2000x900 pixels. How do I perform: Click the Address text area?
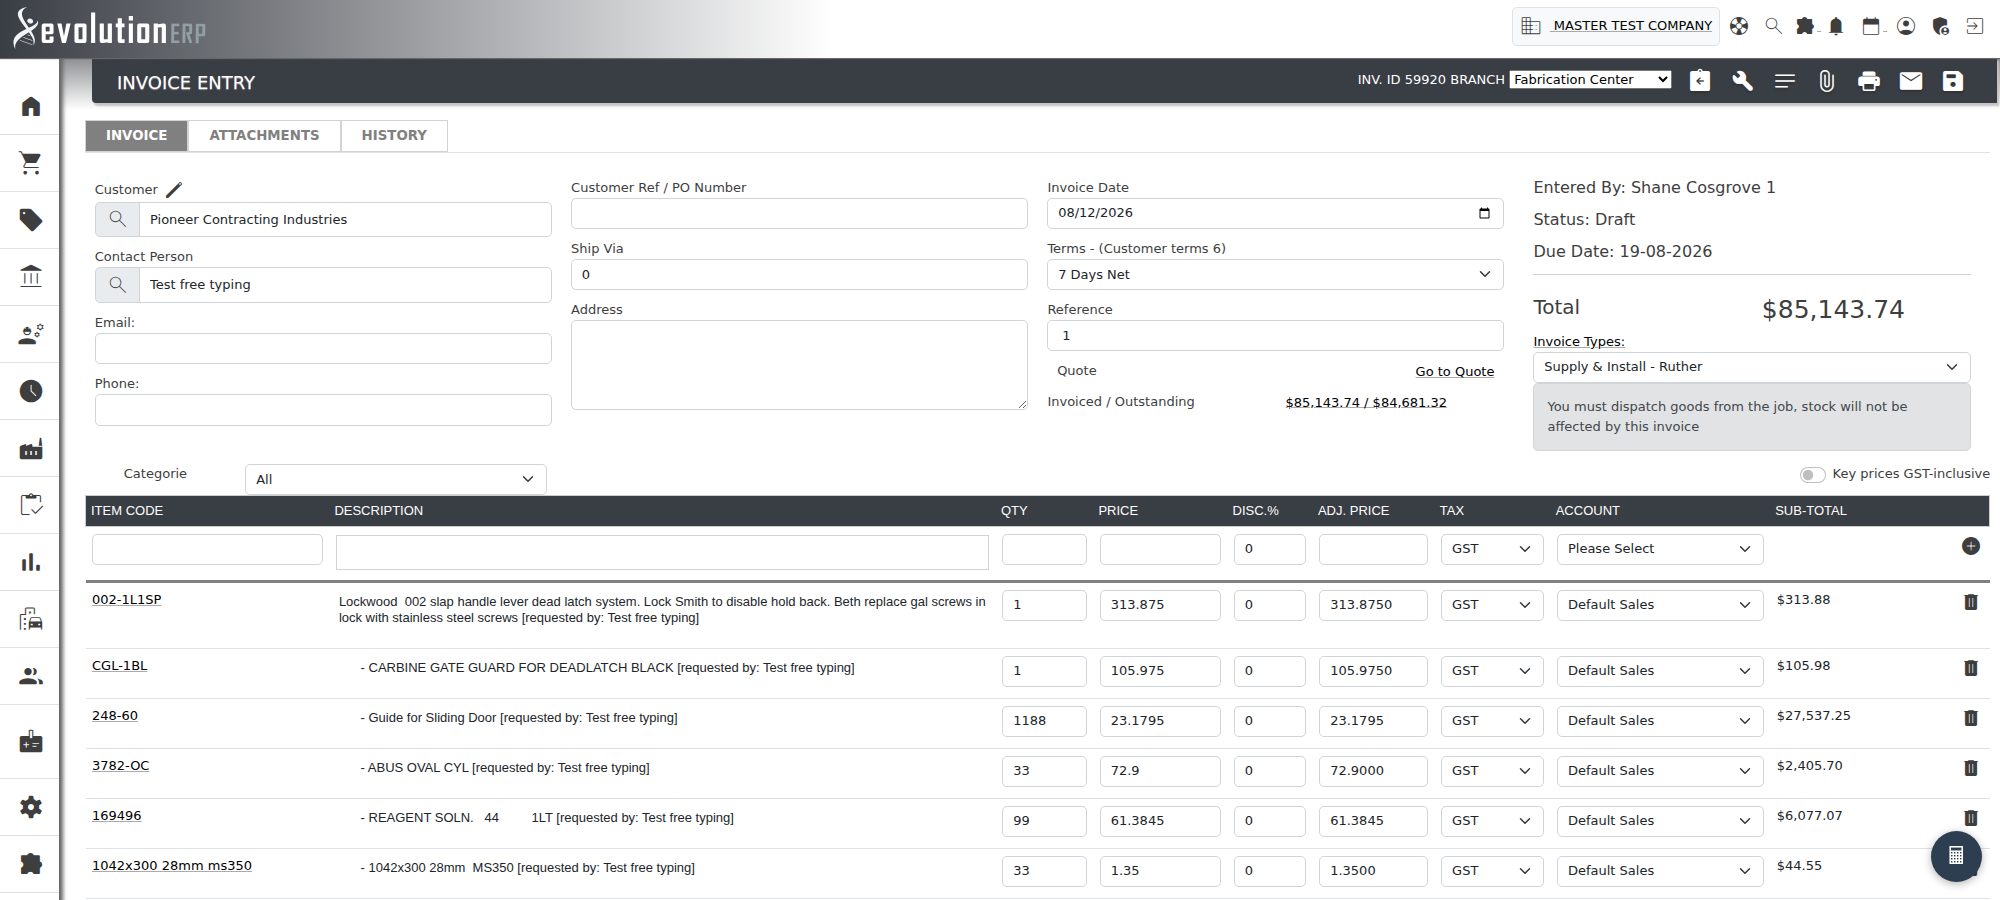click(799, 365)
